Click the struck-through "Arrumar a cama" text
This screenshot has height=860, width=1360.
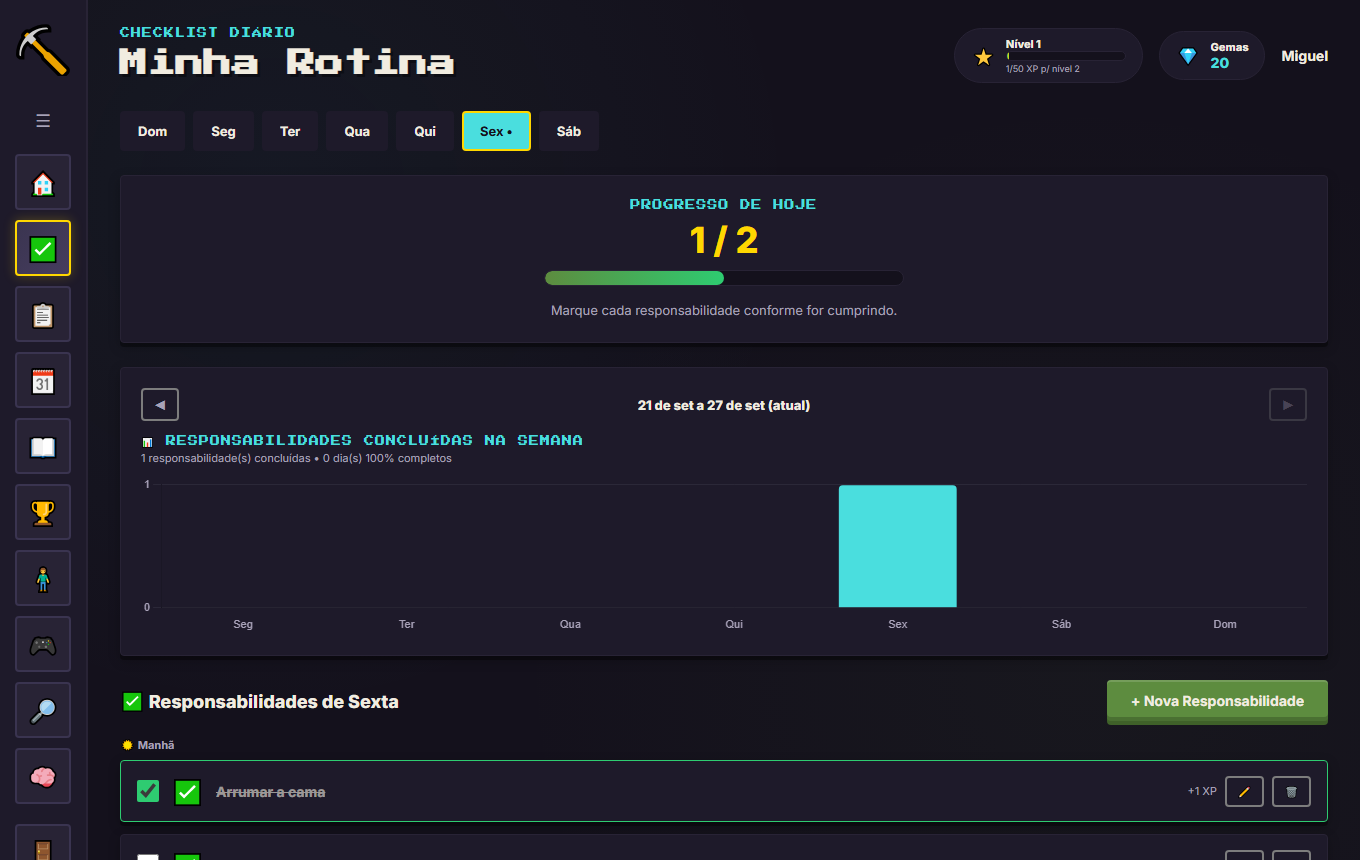[x=271, y=792]
